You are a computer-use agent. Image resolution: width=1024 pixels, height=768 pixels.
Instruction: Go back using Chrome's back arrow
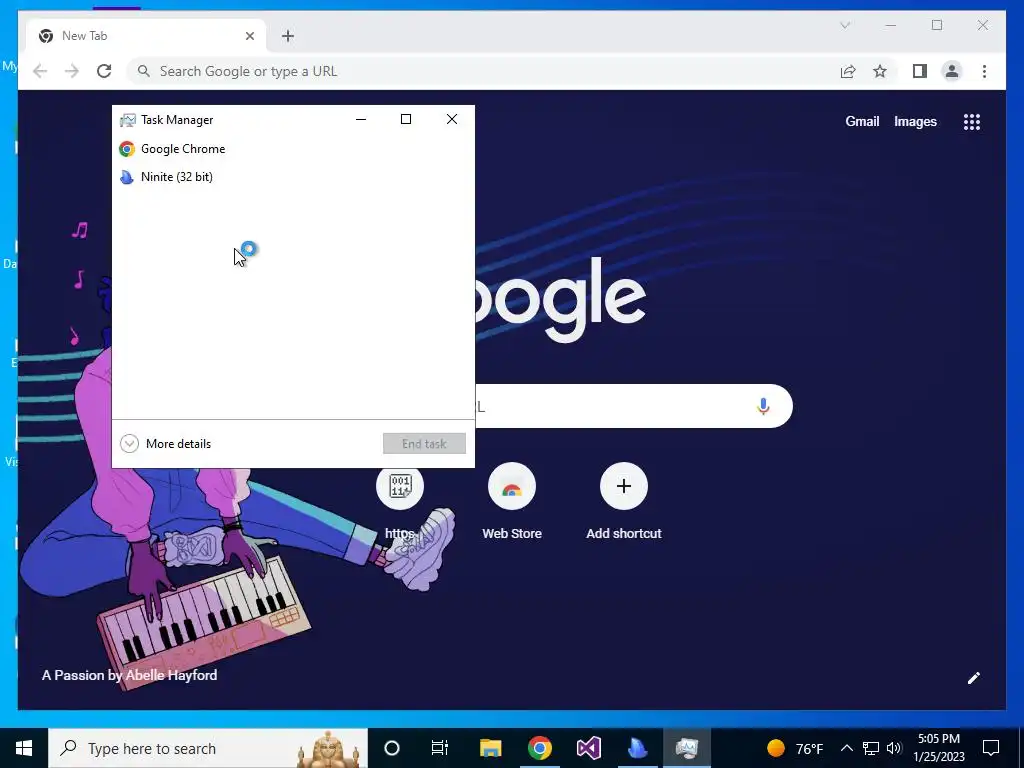[40, 71]
